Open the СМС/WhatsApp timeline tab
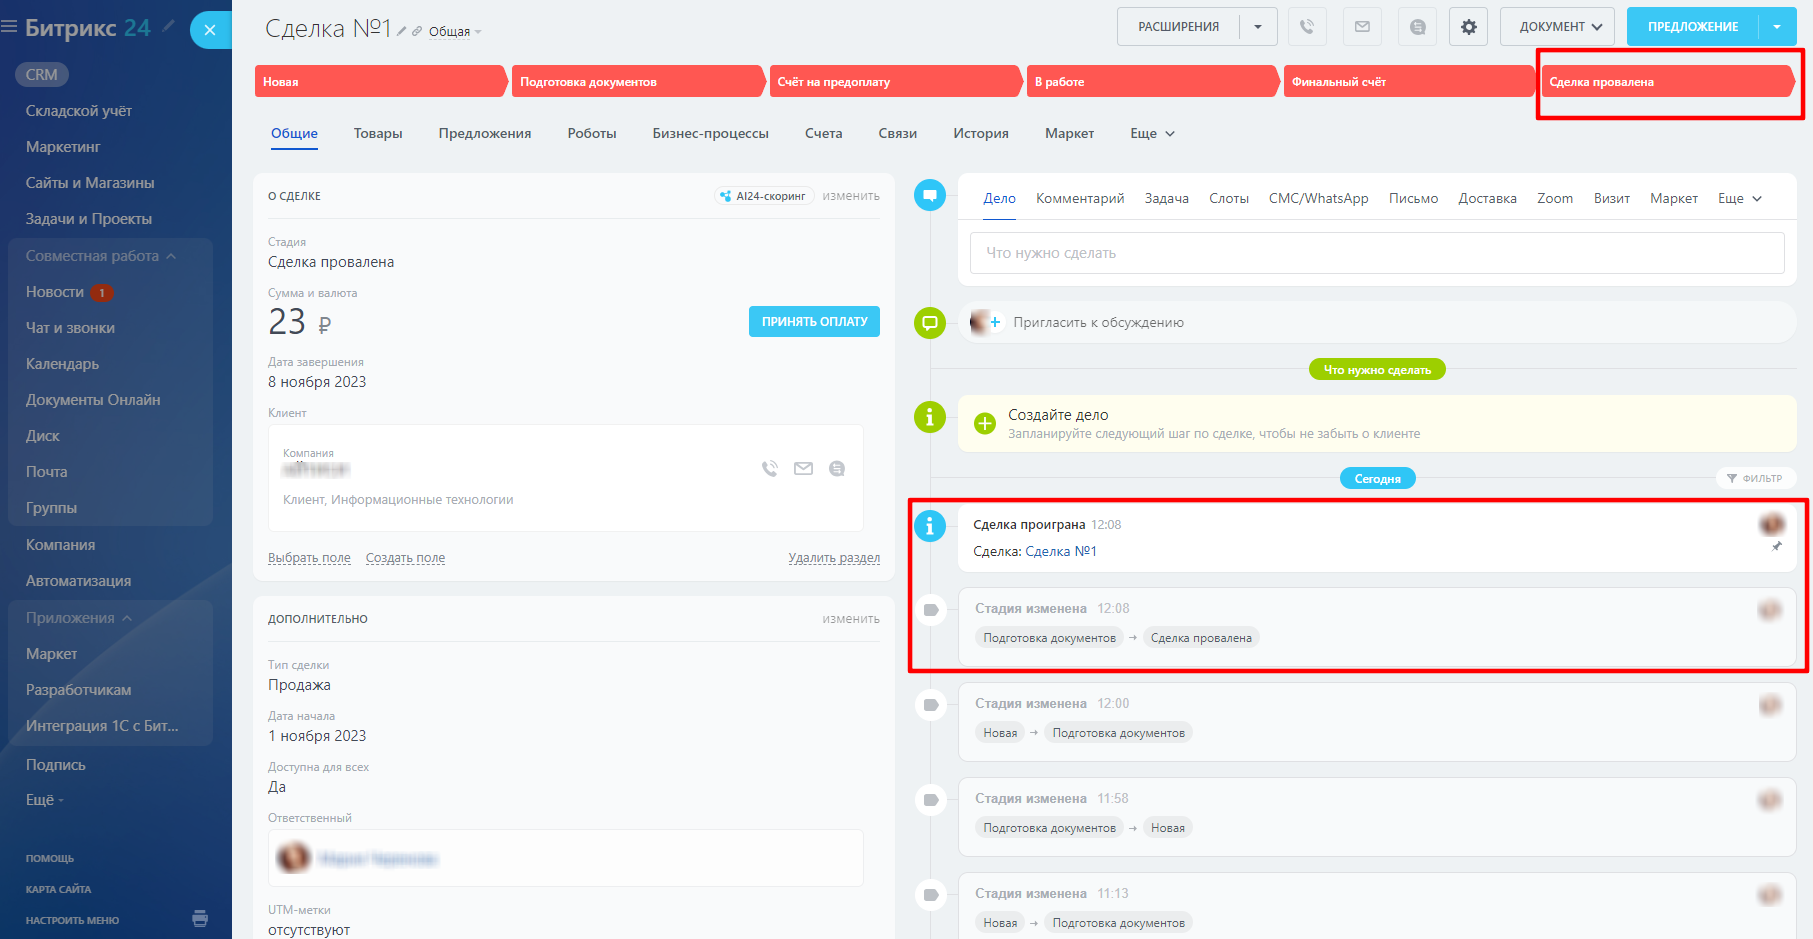 point(1318,198)
